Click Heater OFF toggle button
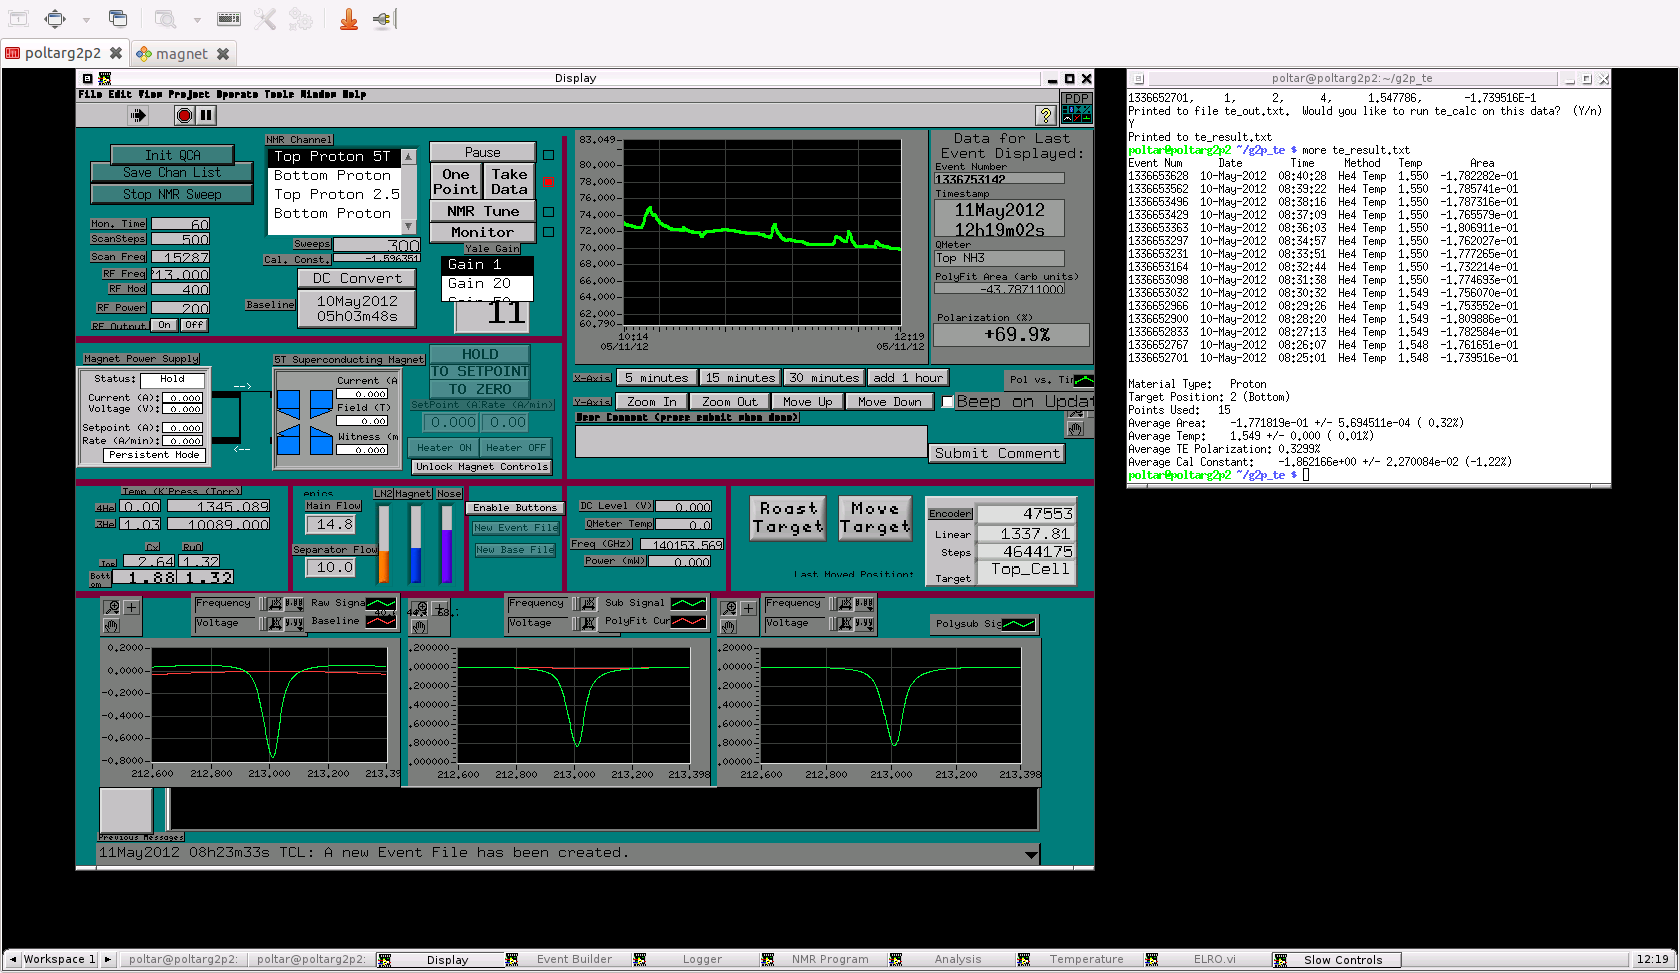The width and height of the screenshot is (1680, 973). point(516,448)
